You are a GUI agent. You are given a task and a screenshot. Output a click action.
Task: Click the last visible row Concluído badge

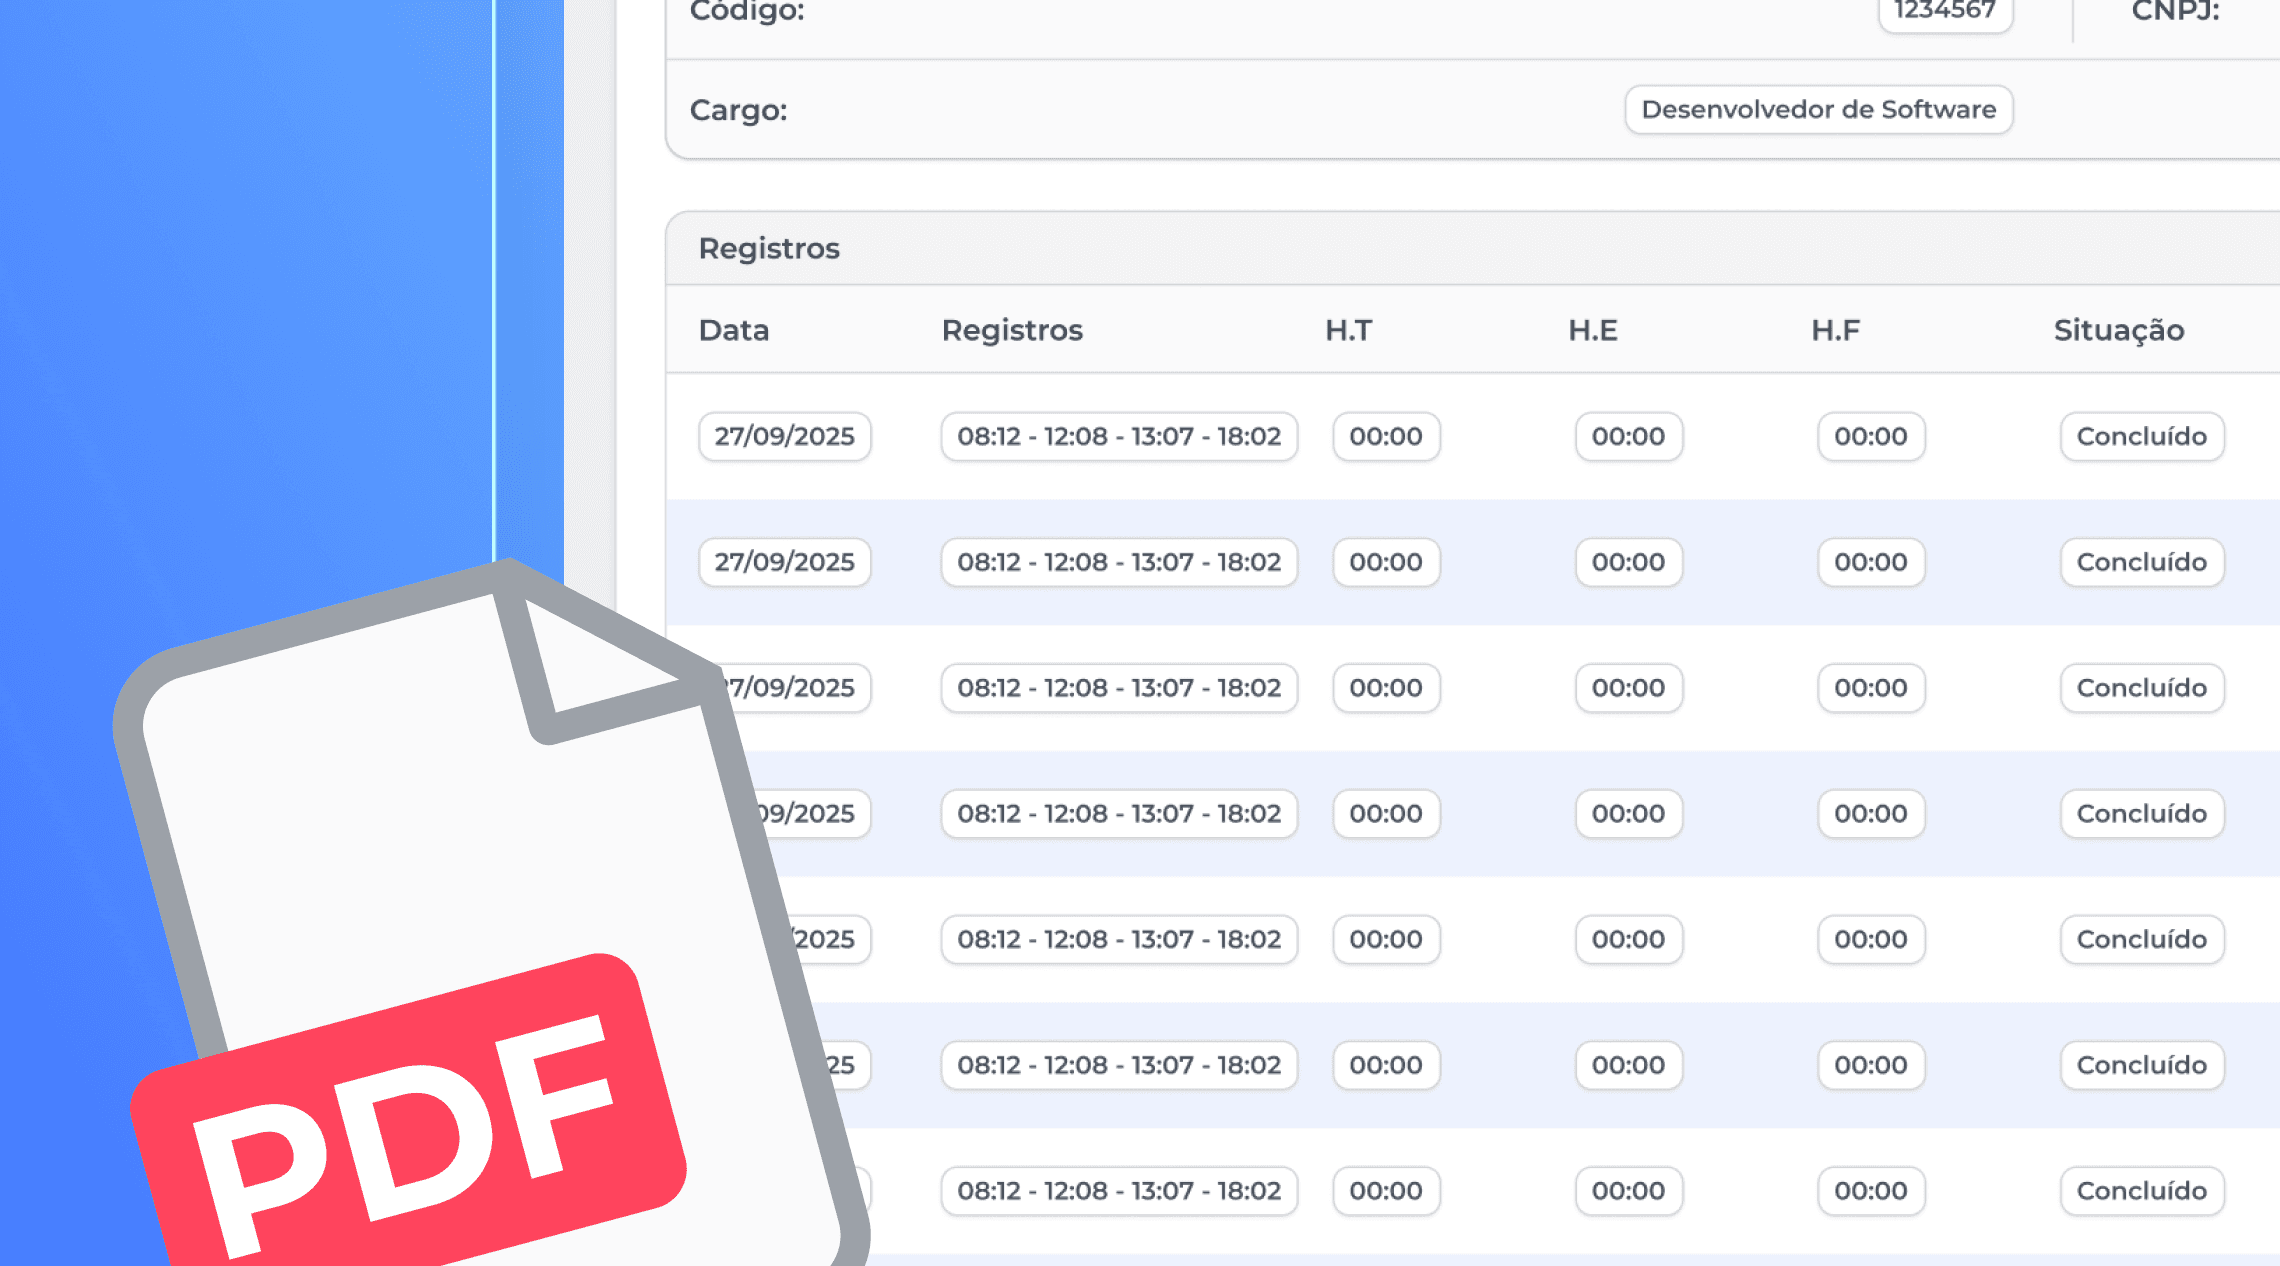[x=2141, y=1191]
